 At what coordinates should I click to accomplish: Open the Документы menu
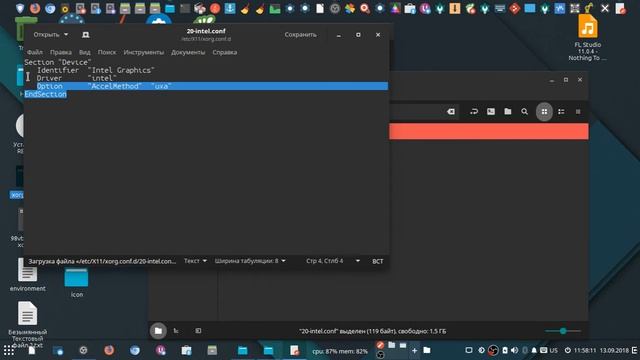(188, 52)
